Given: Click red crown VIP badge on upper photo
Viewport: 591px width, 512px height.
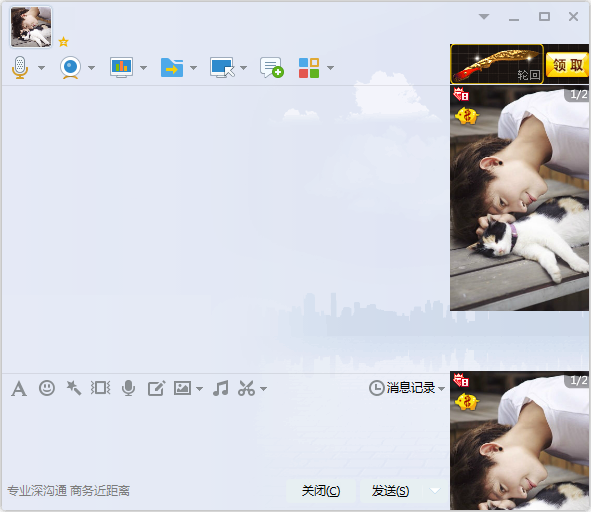Looking at the screenshot, I should [461, 94].
